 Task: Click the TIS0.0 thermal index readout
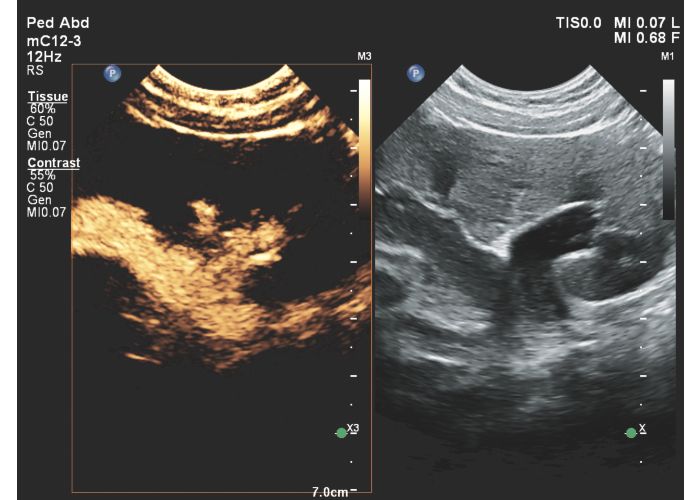(x=578, y=22)
